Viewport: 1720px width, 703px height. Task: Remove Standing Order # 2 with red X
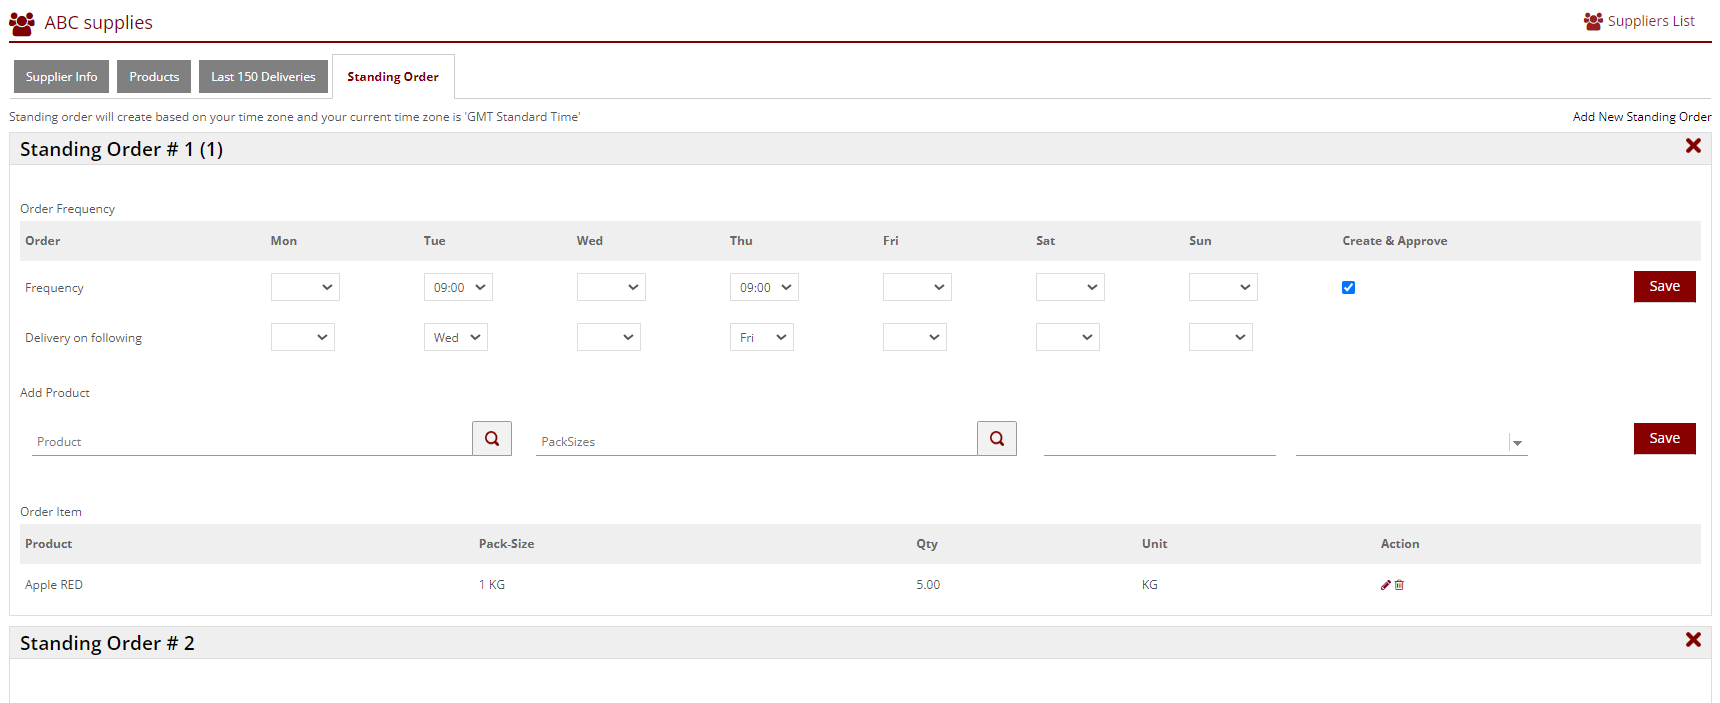pos(1693,640)
